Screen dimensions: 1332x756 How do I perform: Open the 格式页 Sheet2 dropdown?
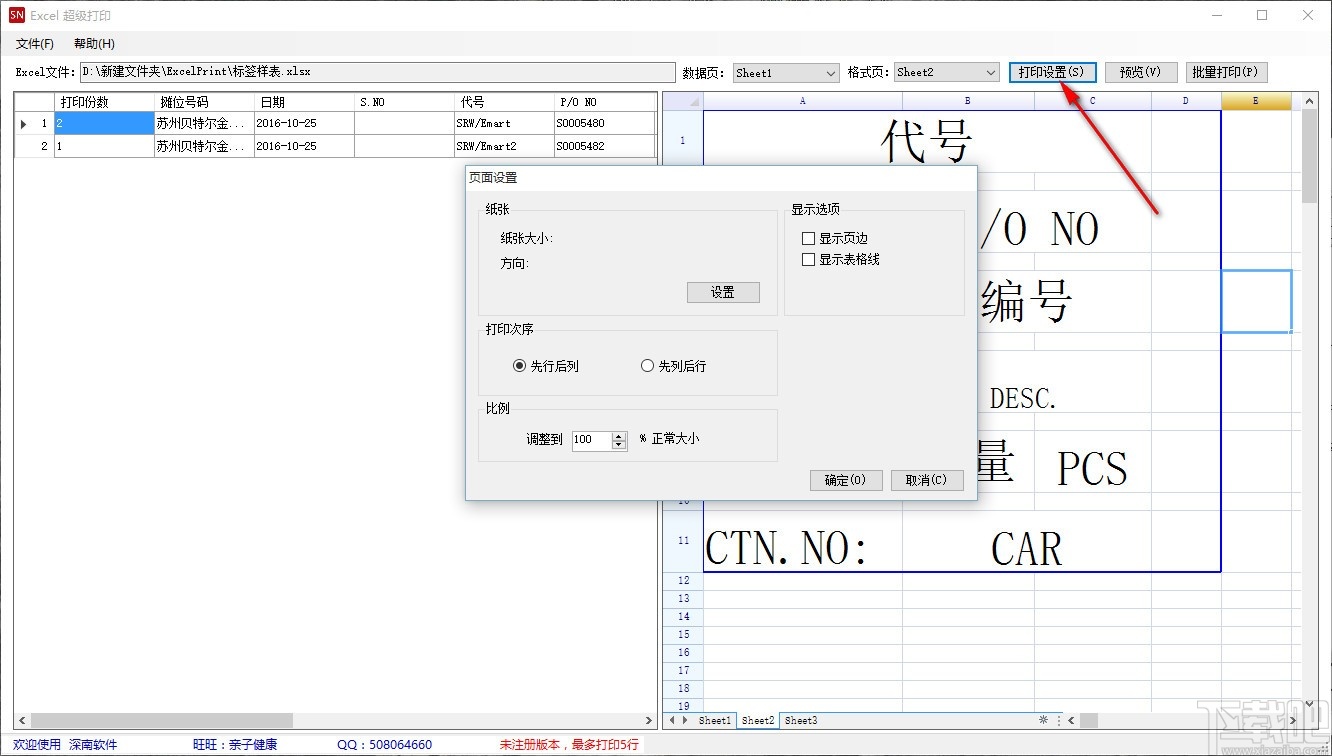point(947,73)
